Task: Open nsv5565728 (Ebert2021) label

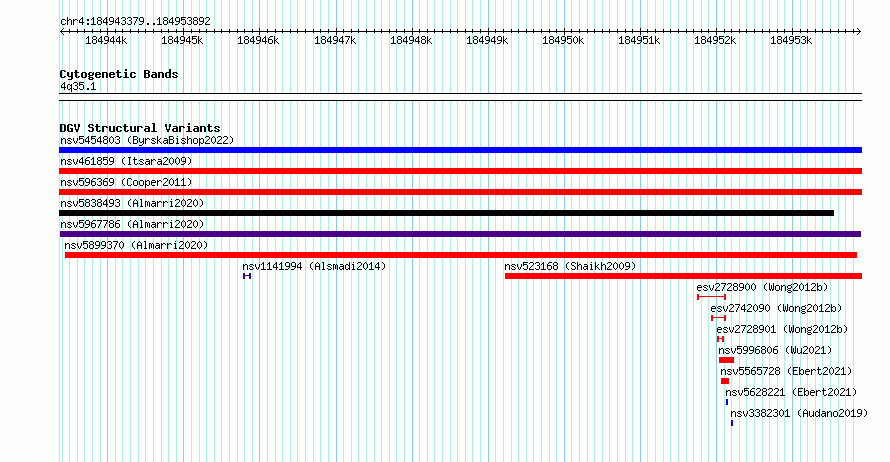Action: (x=786, y=371)
